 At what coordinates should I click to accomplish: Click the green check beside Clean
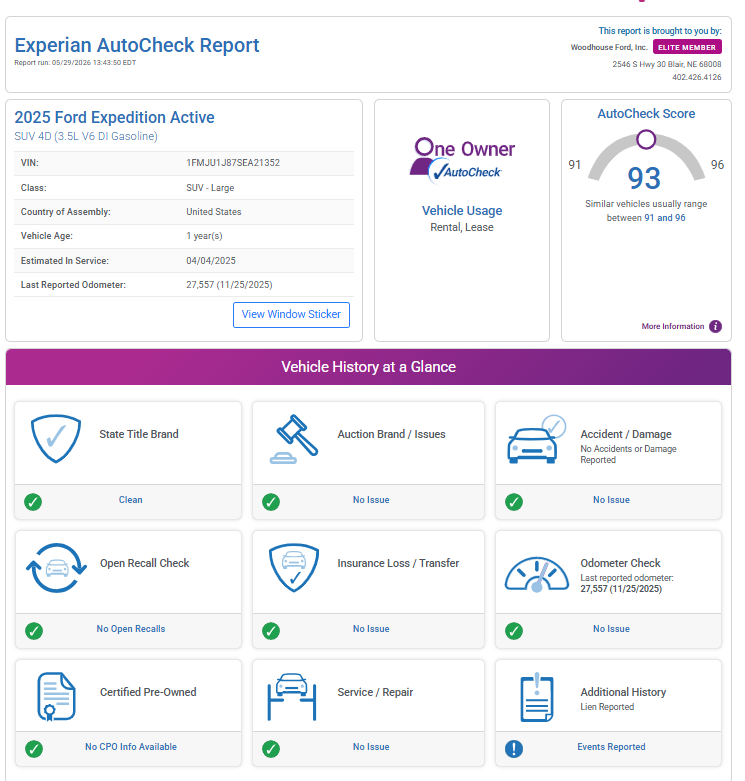point(33,502)
